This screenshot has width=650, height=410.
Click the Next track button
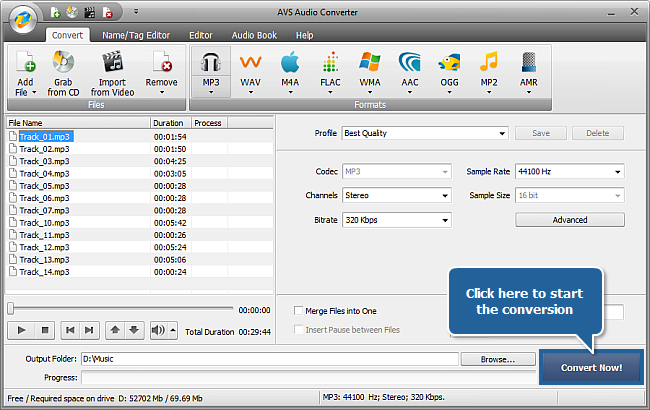pos(89,330)
